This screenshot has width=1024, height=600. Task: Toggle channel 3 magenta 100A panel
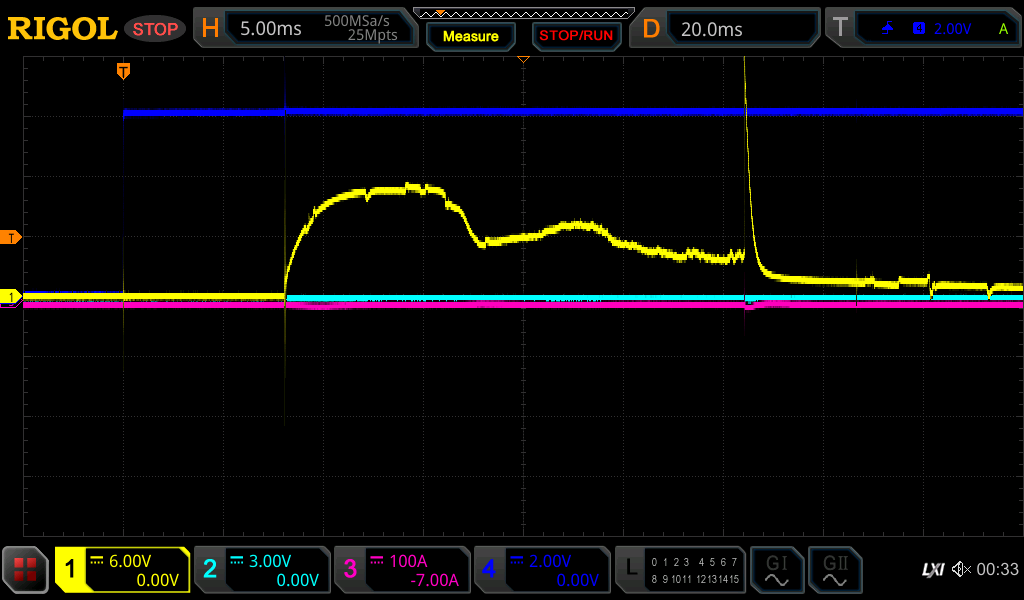tap(402, 570)
